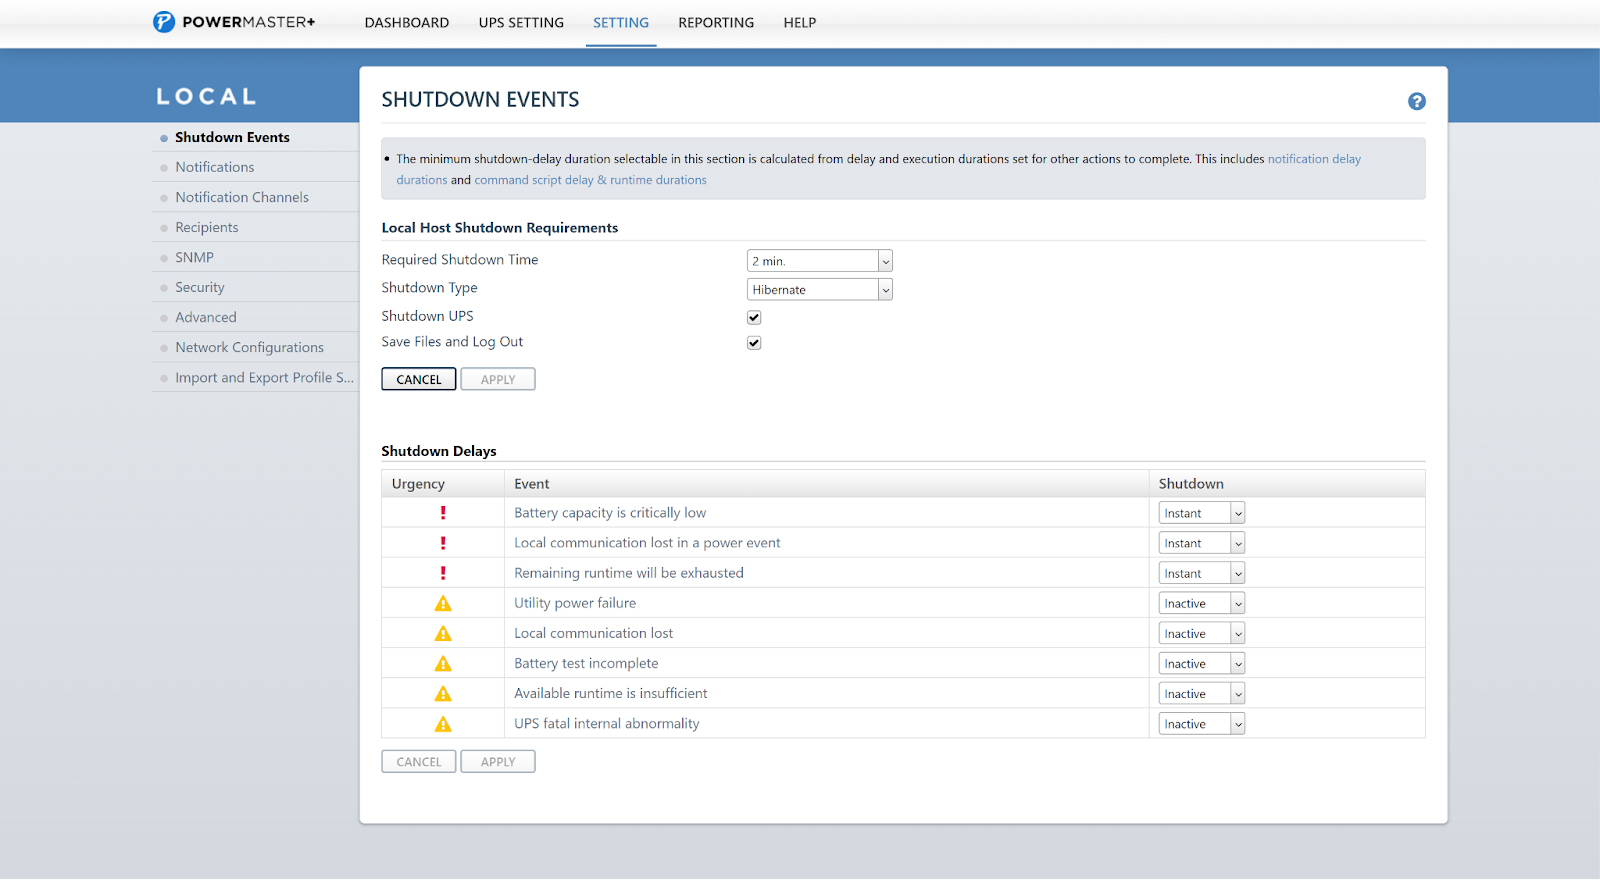Screen dimensions: 1600x880
Task: Click the warning triangle for UPS fatal abnormality
Action: pyautogui.click(x=443, y=724)
